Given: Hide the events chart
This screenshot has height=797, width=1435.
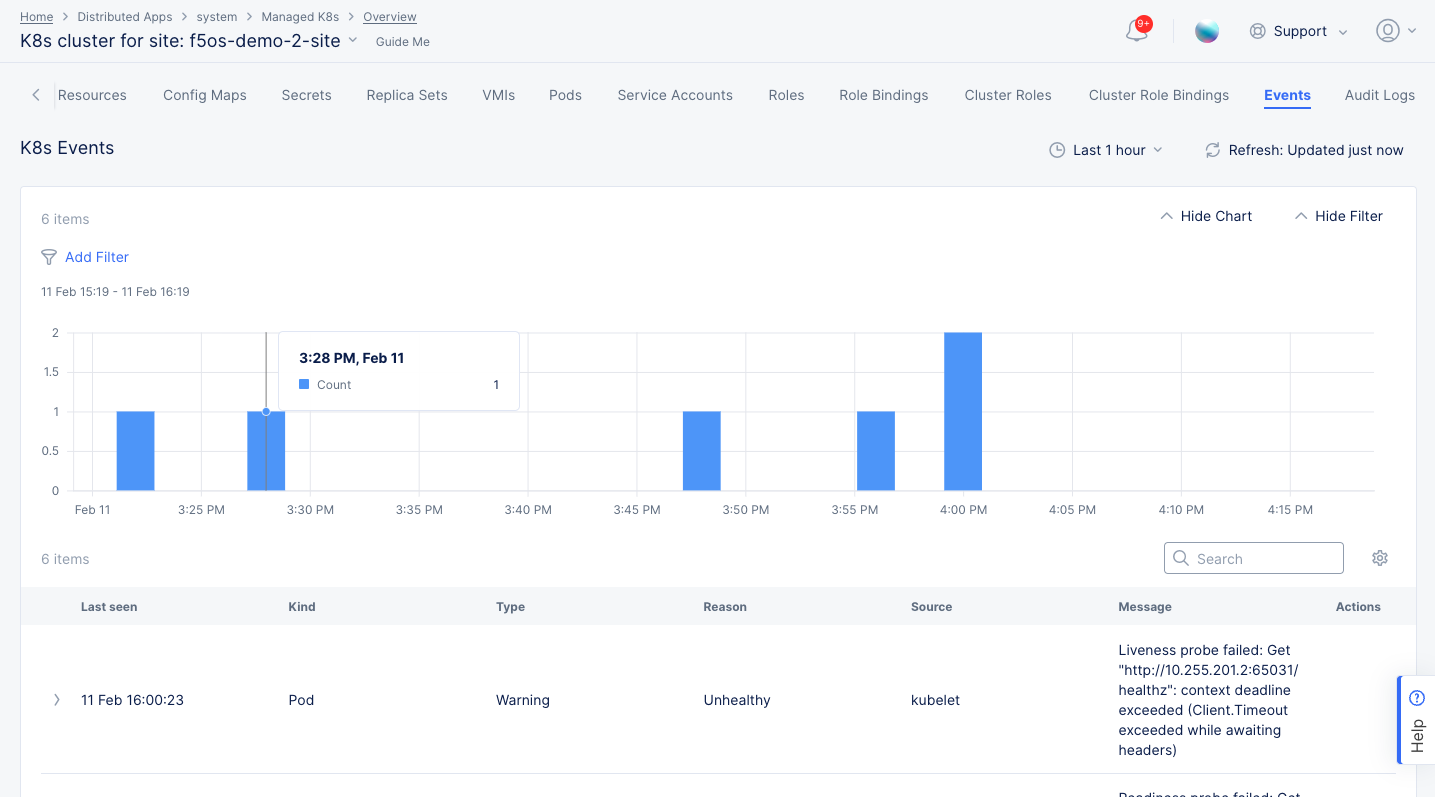Looking at the screenshot, I should click(x=1205, y=216).
